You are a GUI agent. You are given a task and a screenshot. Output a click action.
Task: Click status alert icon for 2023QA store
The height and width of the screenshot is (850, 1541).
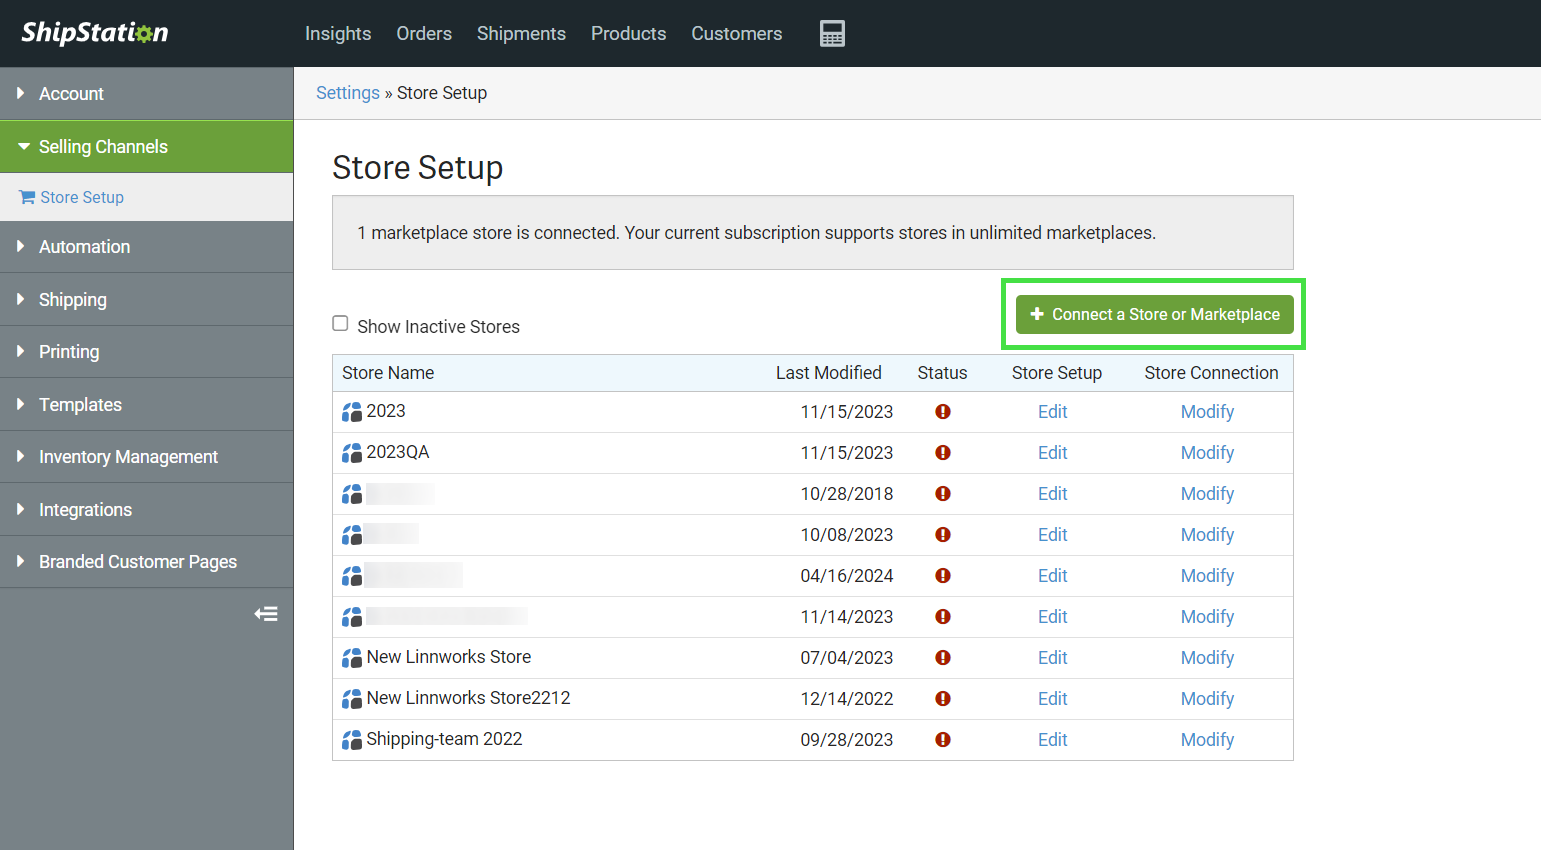(942, 453)
